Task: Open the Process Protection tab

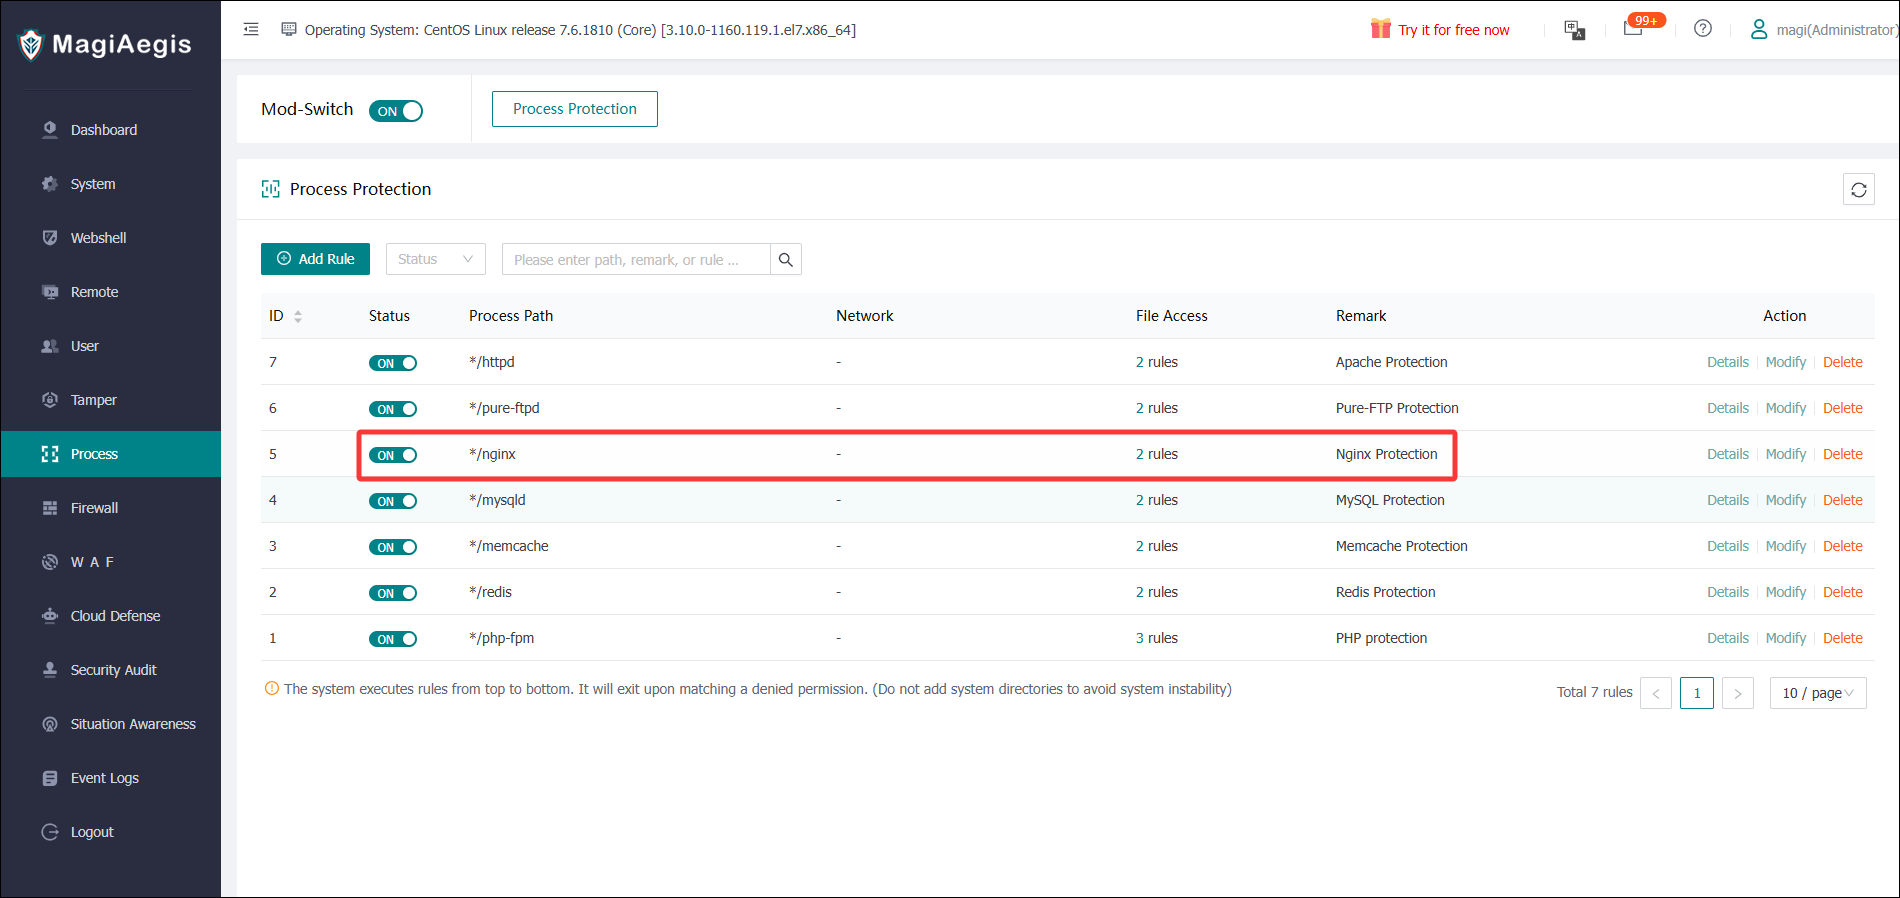Action: pyautogui.click(x=575, y=109)
